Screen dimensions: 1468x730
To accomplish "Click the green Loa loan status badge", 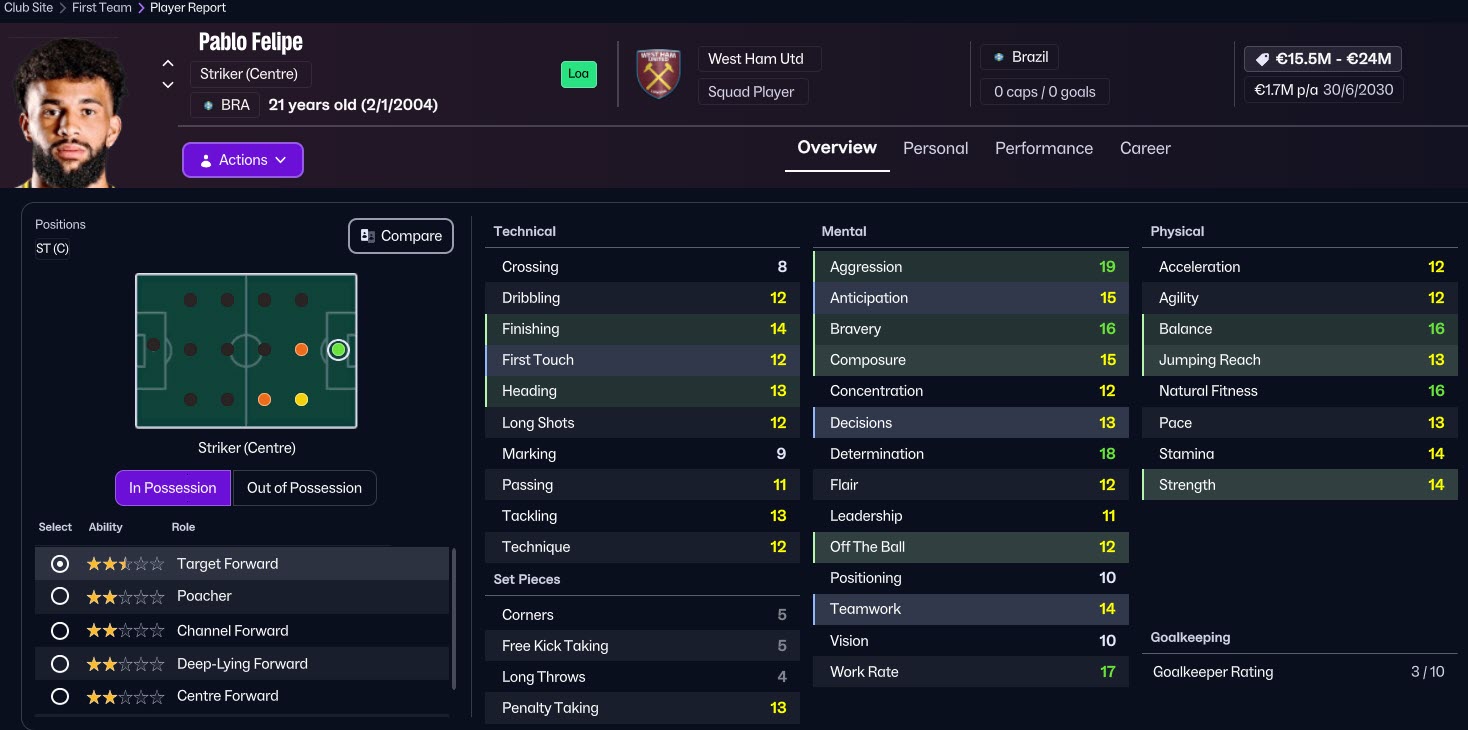I will click(x=579, y=74).
